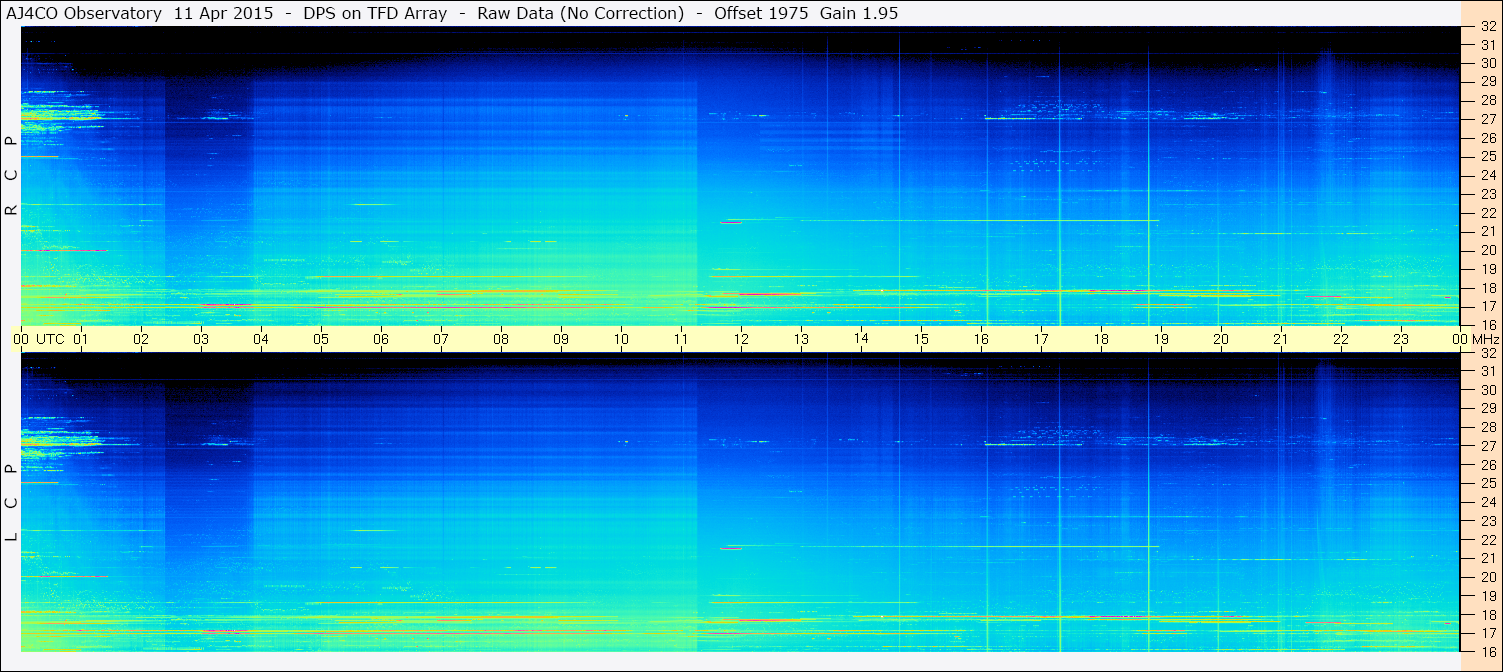
Task: Select the 15 hour time axis marker
Action: 921,339
